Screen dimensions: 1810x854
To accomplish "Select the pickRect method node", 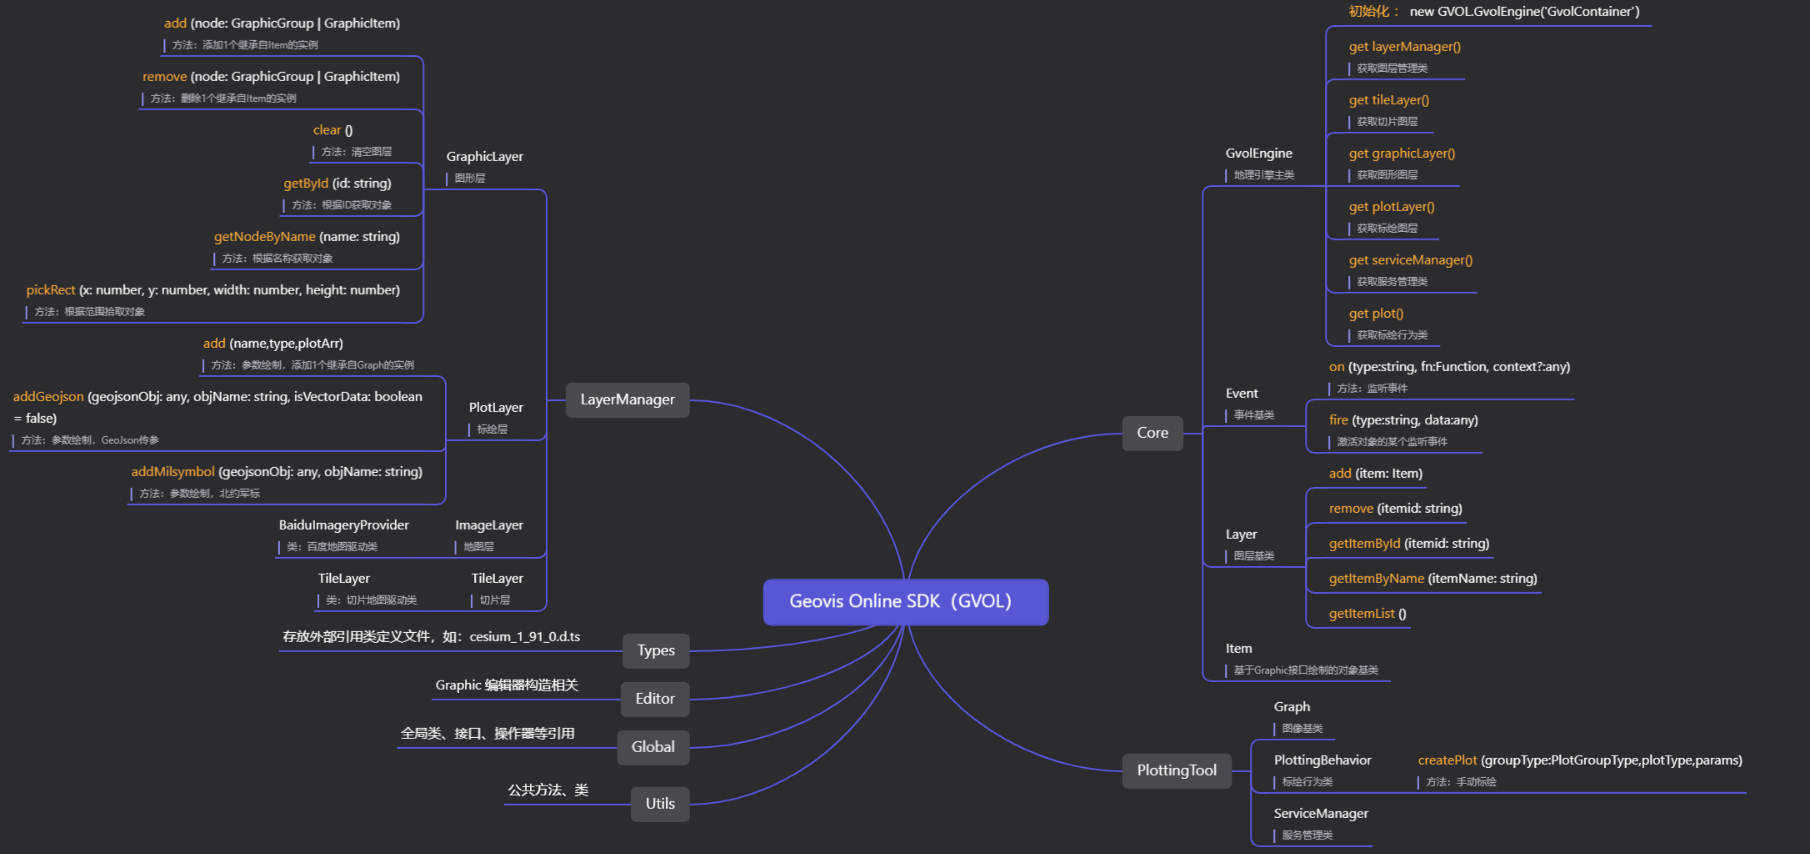I will coord(213,300).
